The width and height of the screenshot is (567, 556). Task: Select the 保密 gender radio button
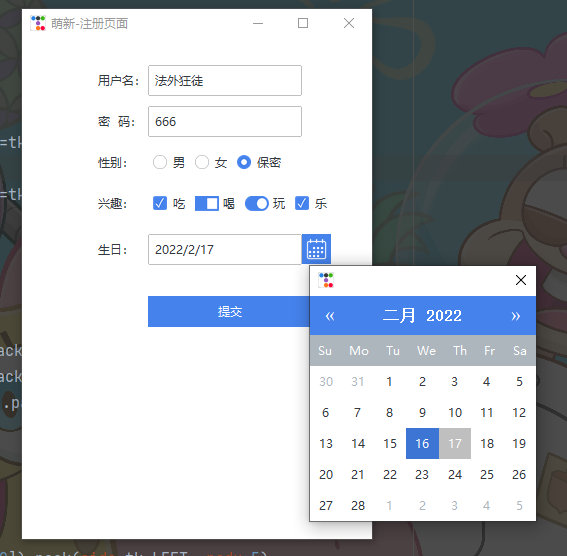pyautogui.click(x=244, y=162)
